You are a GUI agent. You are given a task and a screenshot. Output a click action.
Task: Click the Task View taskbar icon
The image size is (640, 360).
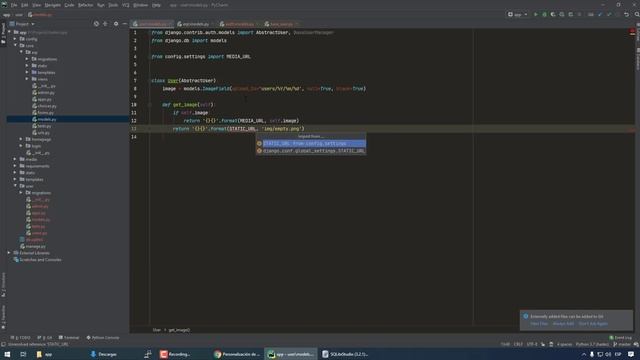(23, 354)
